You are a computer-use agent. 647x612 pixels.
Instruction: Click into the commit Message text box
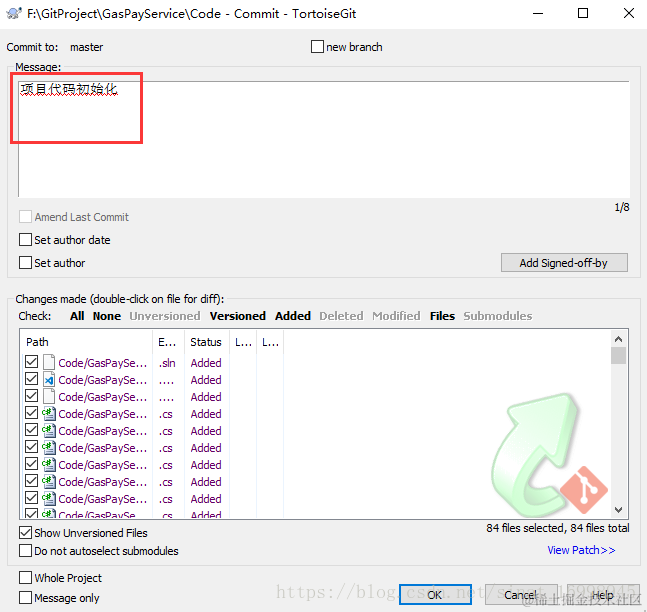click(x=324, y=139)
